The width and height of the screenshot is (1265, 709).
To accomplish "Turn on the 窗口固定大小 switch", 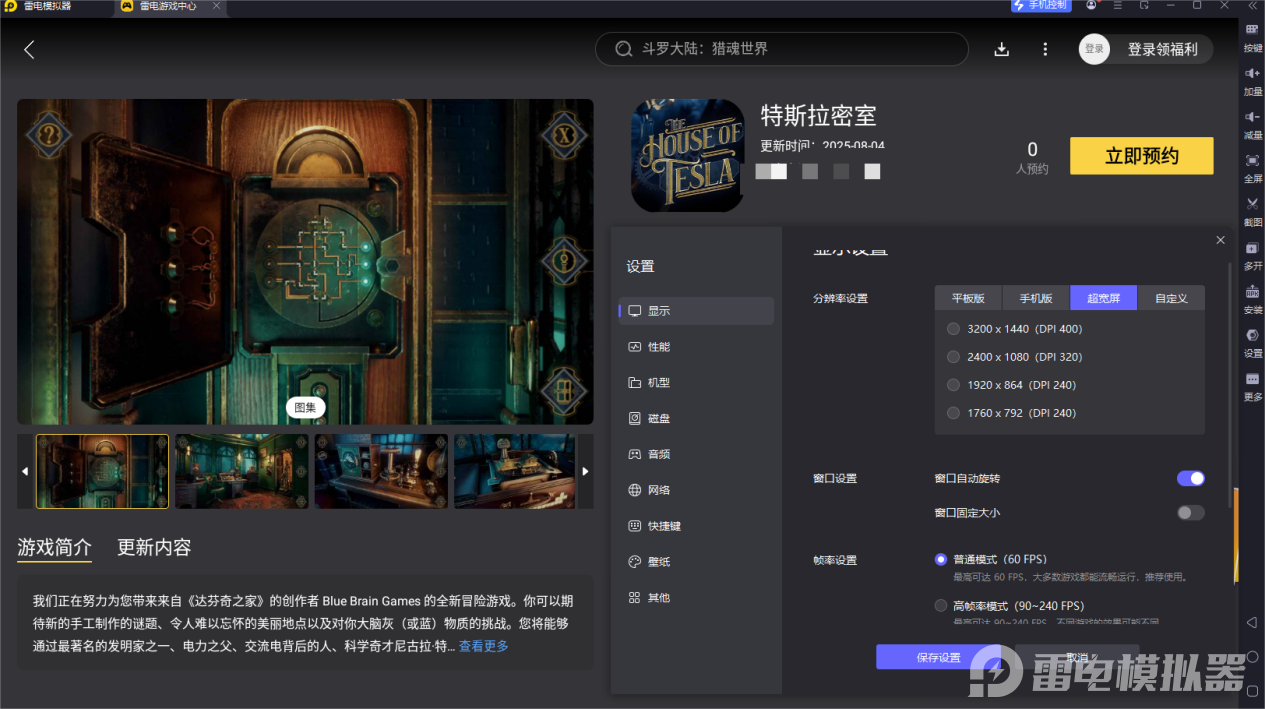I will [1190, 512].
